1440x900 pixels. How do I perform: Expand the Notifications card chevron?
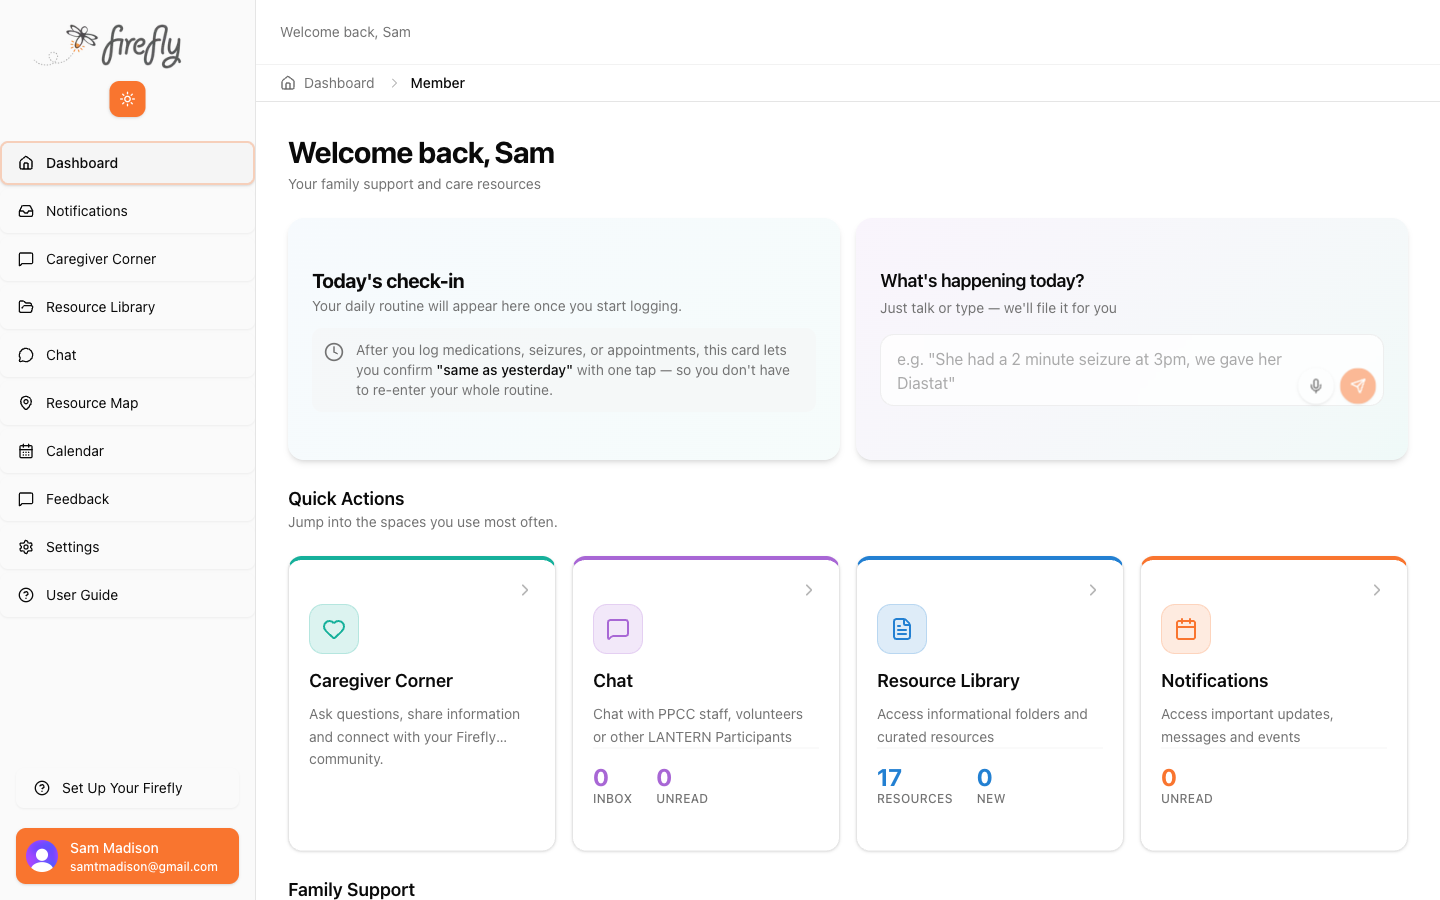click(x=1376, y=590)
